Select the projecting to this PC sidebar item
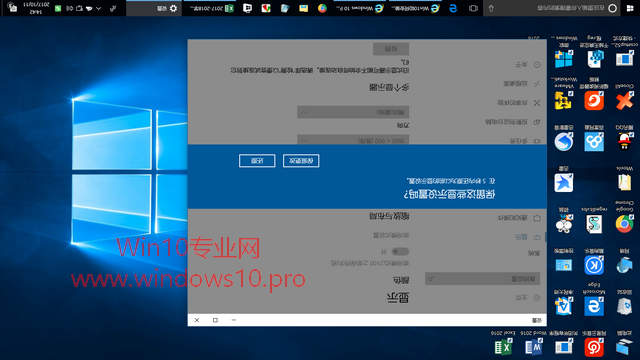Viewport: 640px width, 360px height. coord(513,122)
